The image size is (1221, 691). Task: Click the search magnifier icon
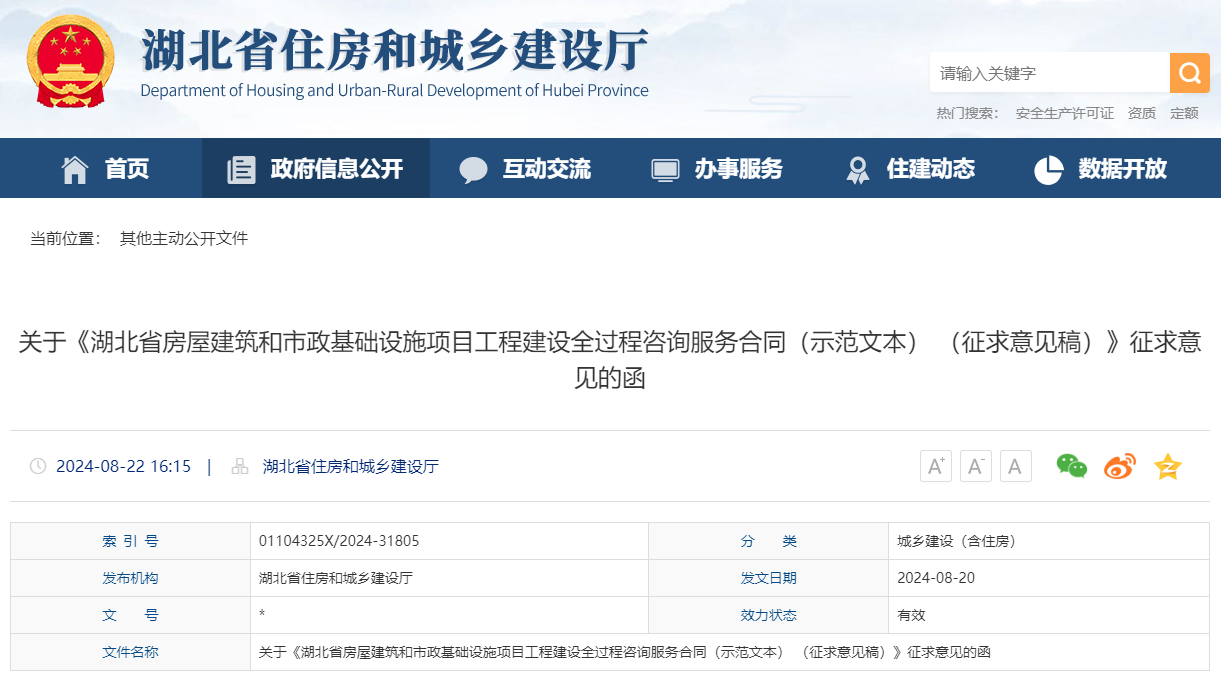click(1189, 72)
